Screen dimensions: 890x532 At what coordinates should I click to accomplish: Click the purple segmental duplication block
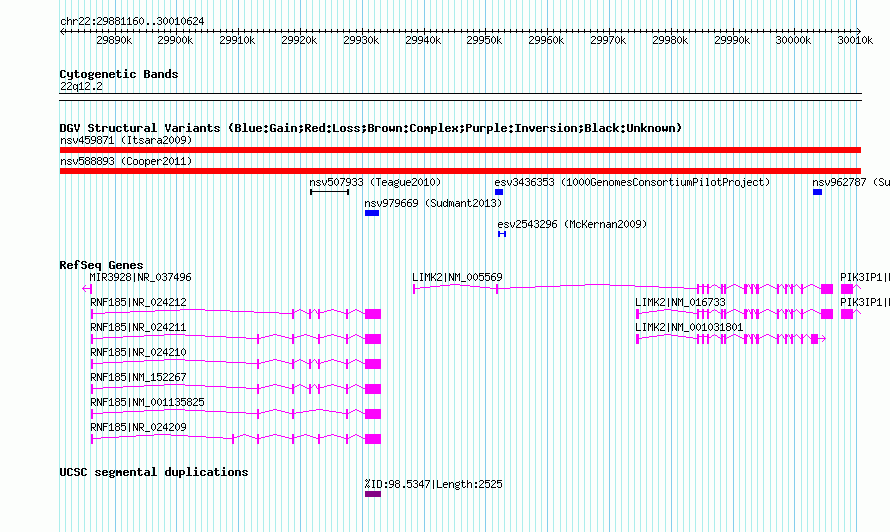point(373,494)
